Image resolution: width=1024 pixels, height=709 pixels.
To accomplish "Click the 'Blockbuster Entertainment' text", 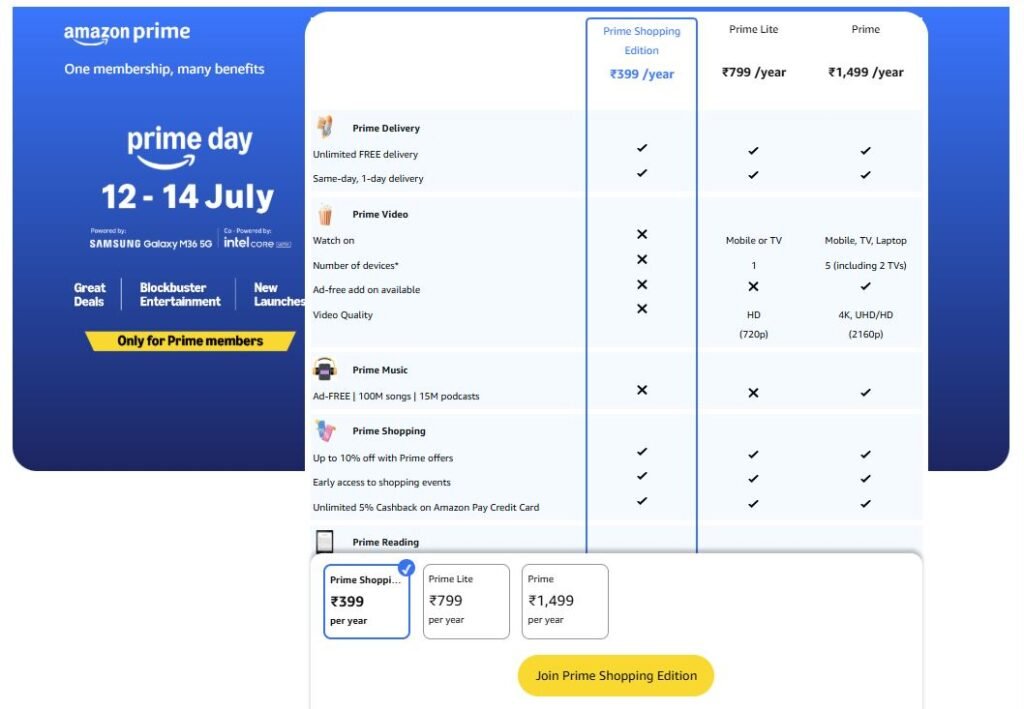I will pyautogui.click(x=180, y=294).
